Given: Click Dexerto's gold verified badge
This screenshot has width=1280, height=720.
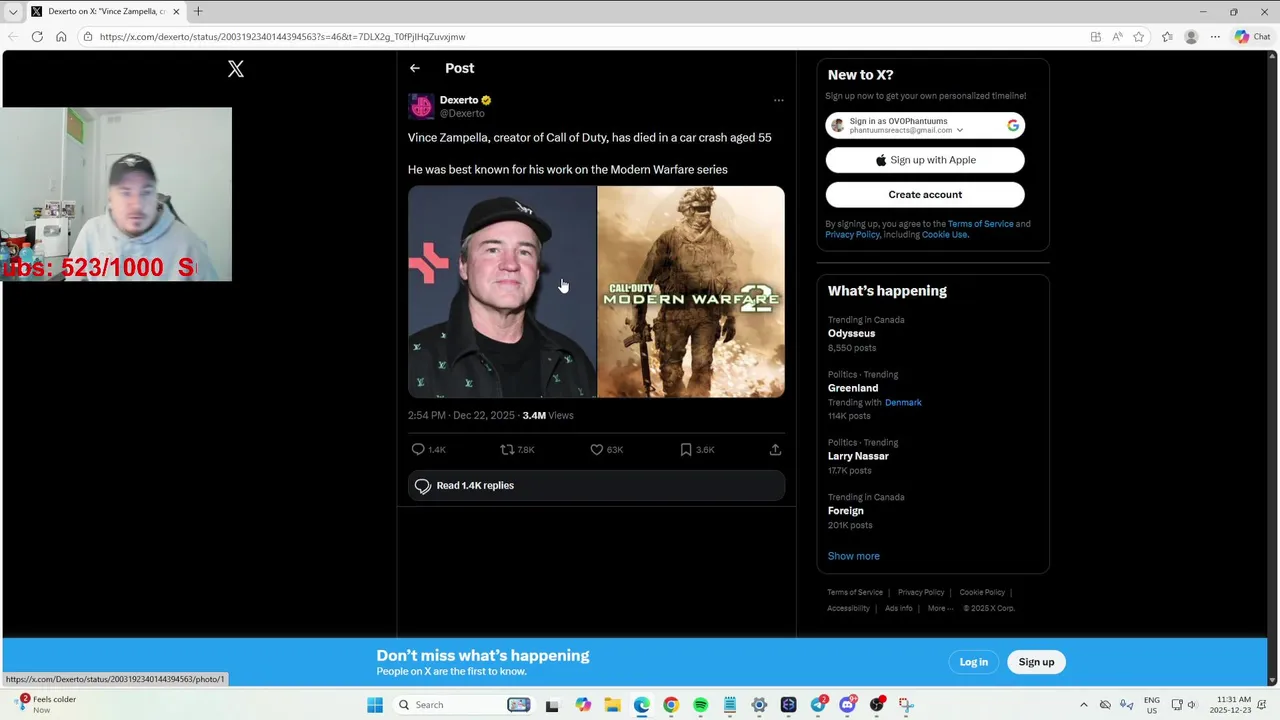Looking at the screenshot, I should click(x=487, y=100).
